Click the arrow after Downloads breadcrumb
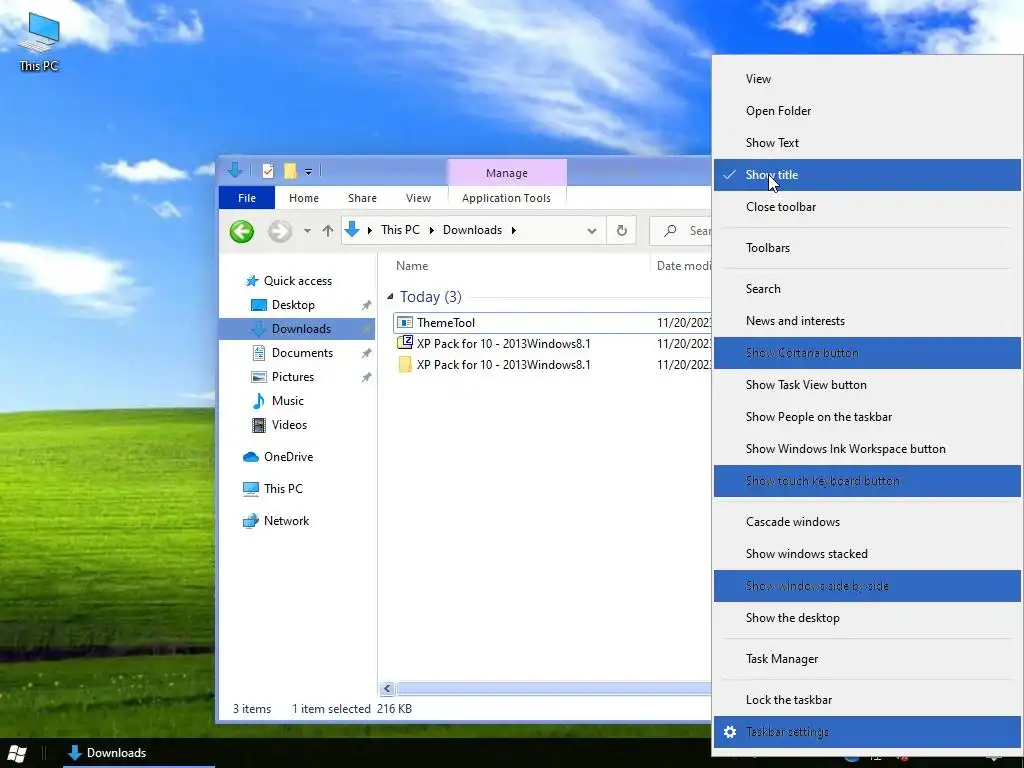 tap(513, 231)
